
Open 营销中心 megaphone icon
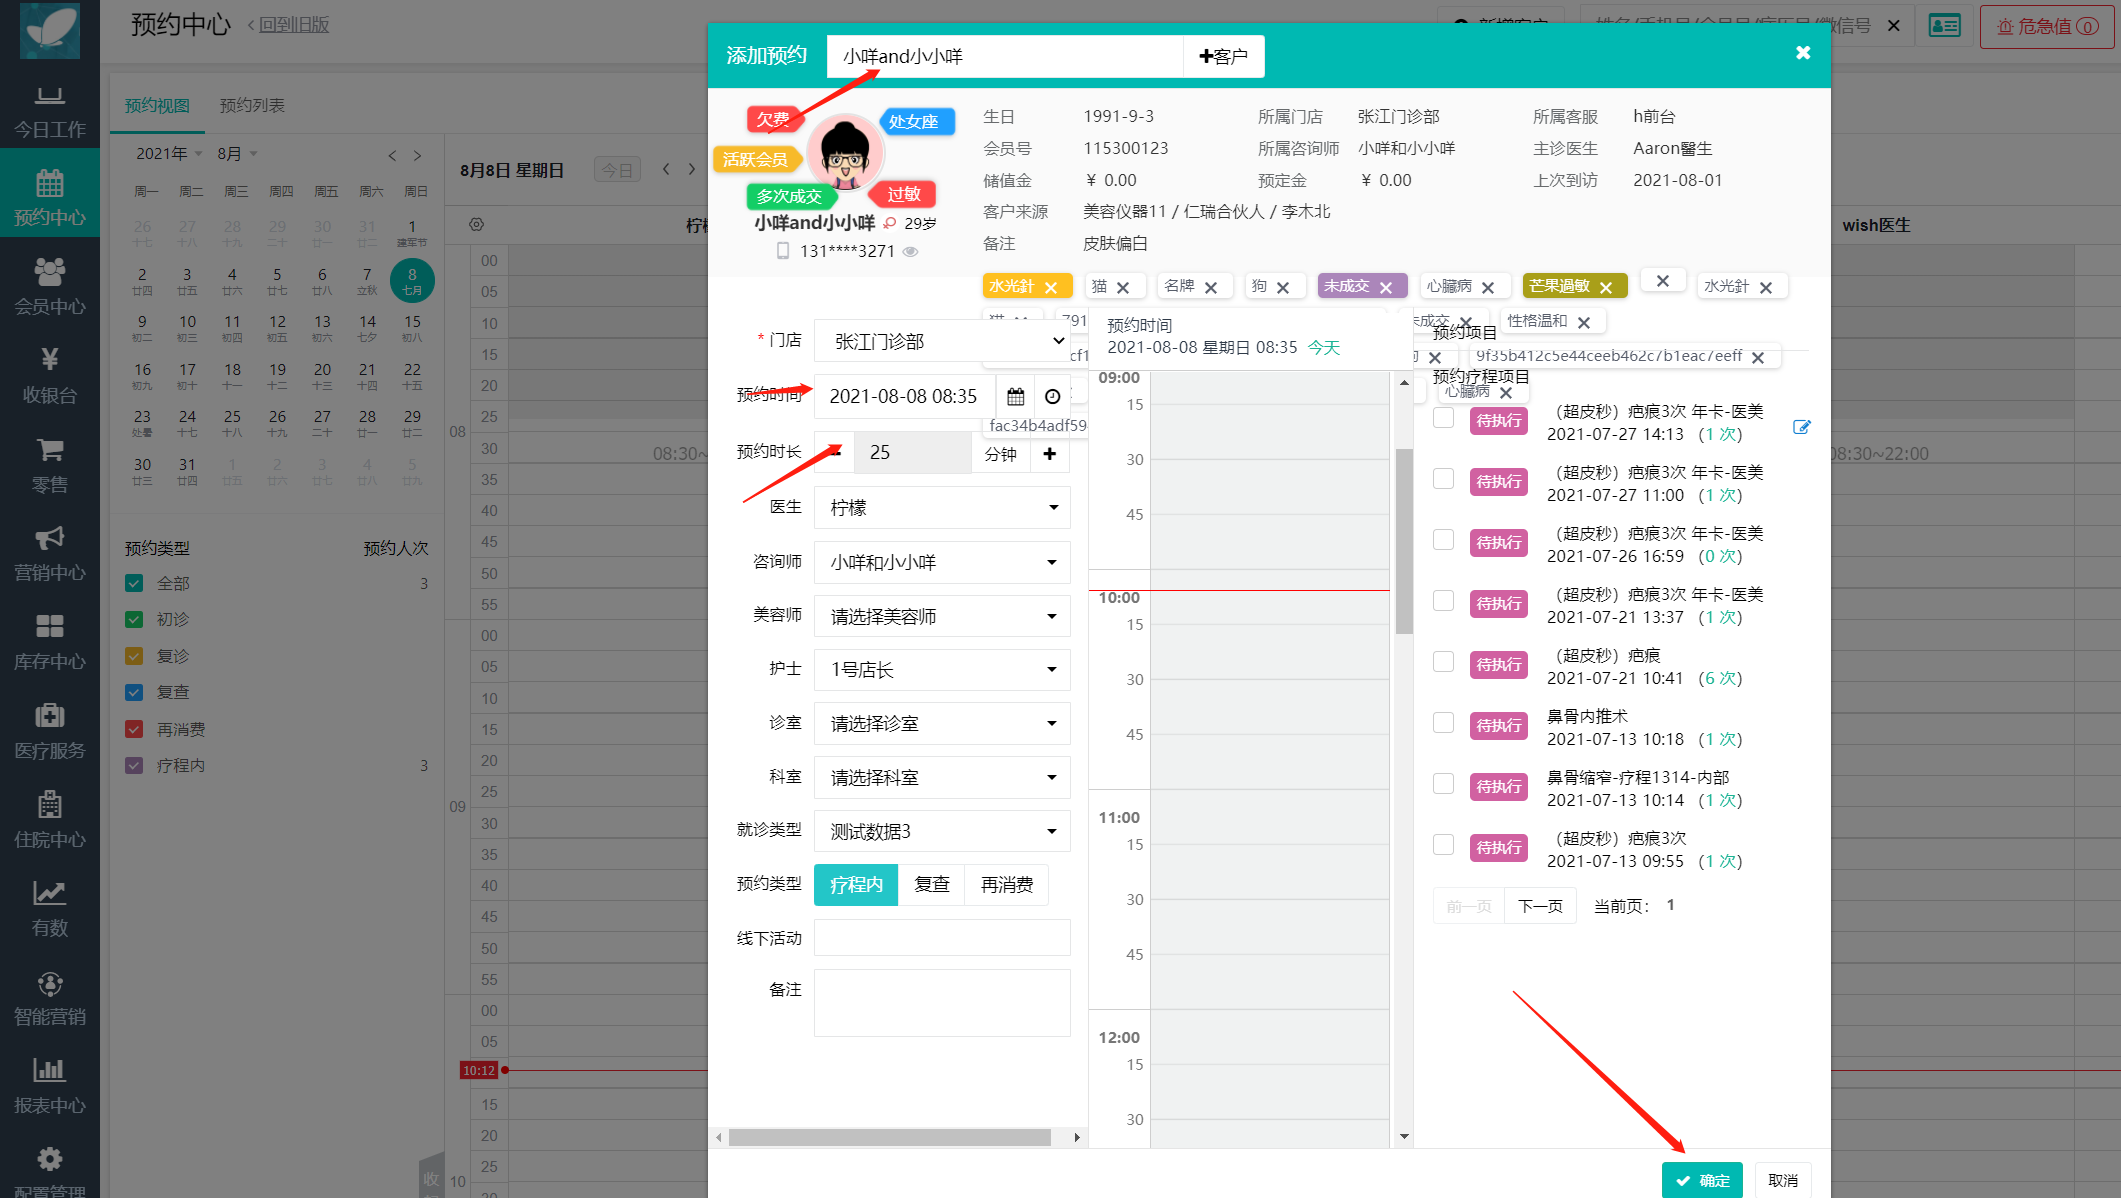click(x=49, y=538)
